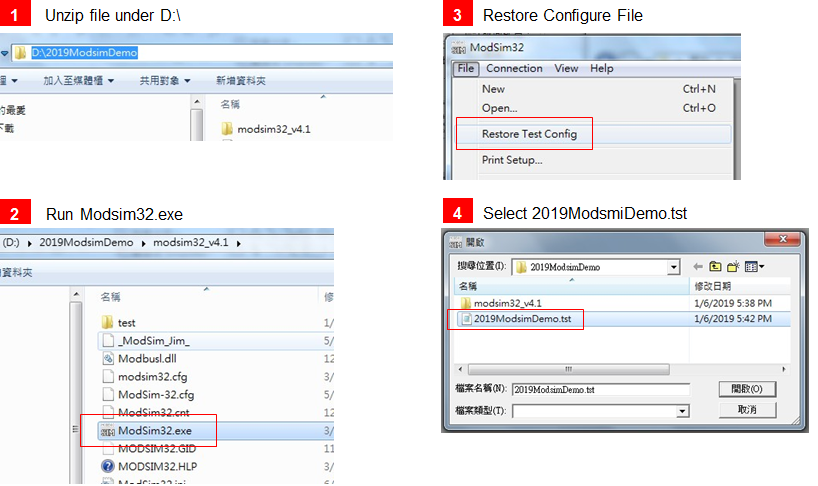
Task: Select the modsim32.cfg file icon
Action: [109, 376]
